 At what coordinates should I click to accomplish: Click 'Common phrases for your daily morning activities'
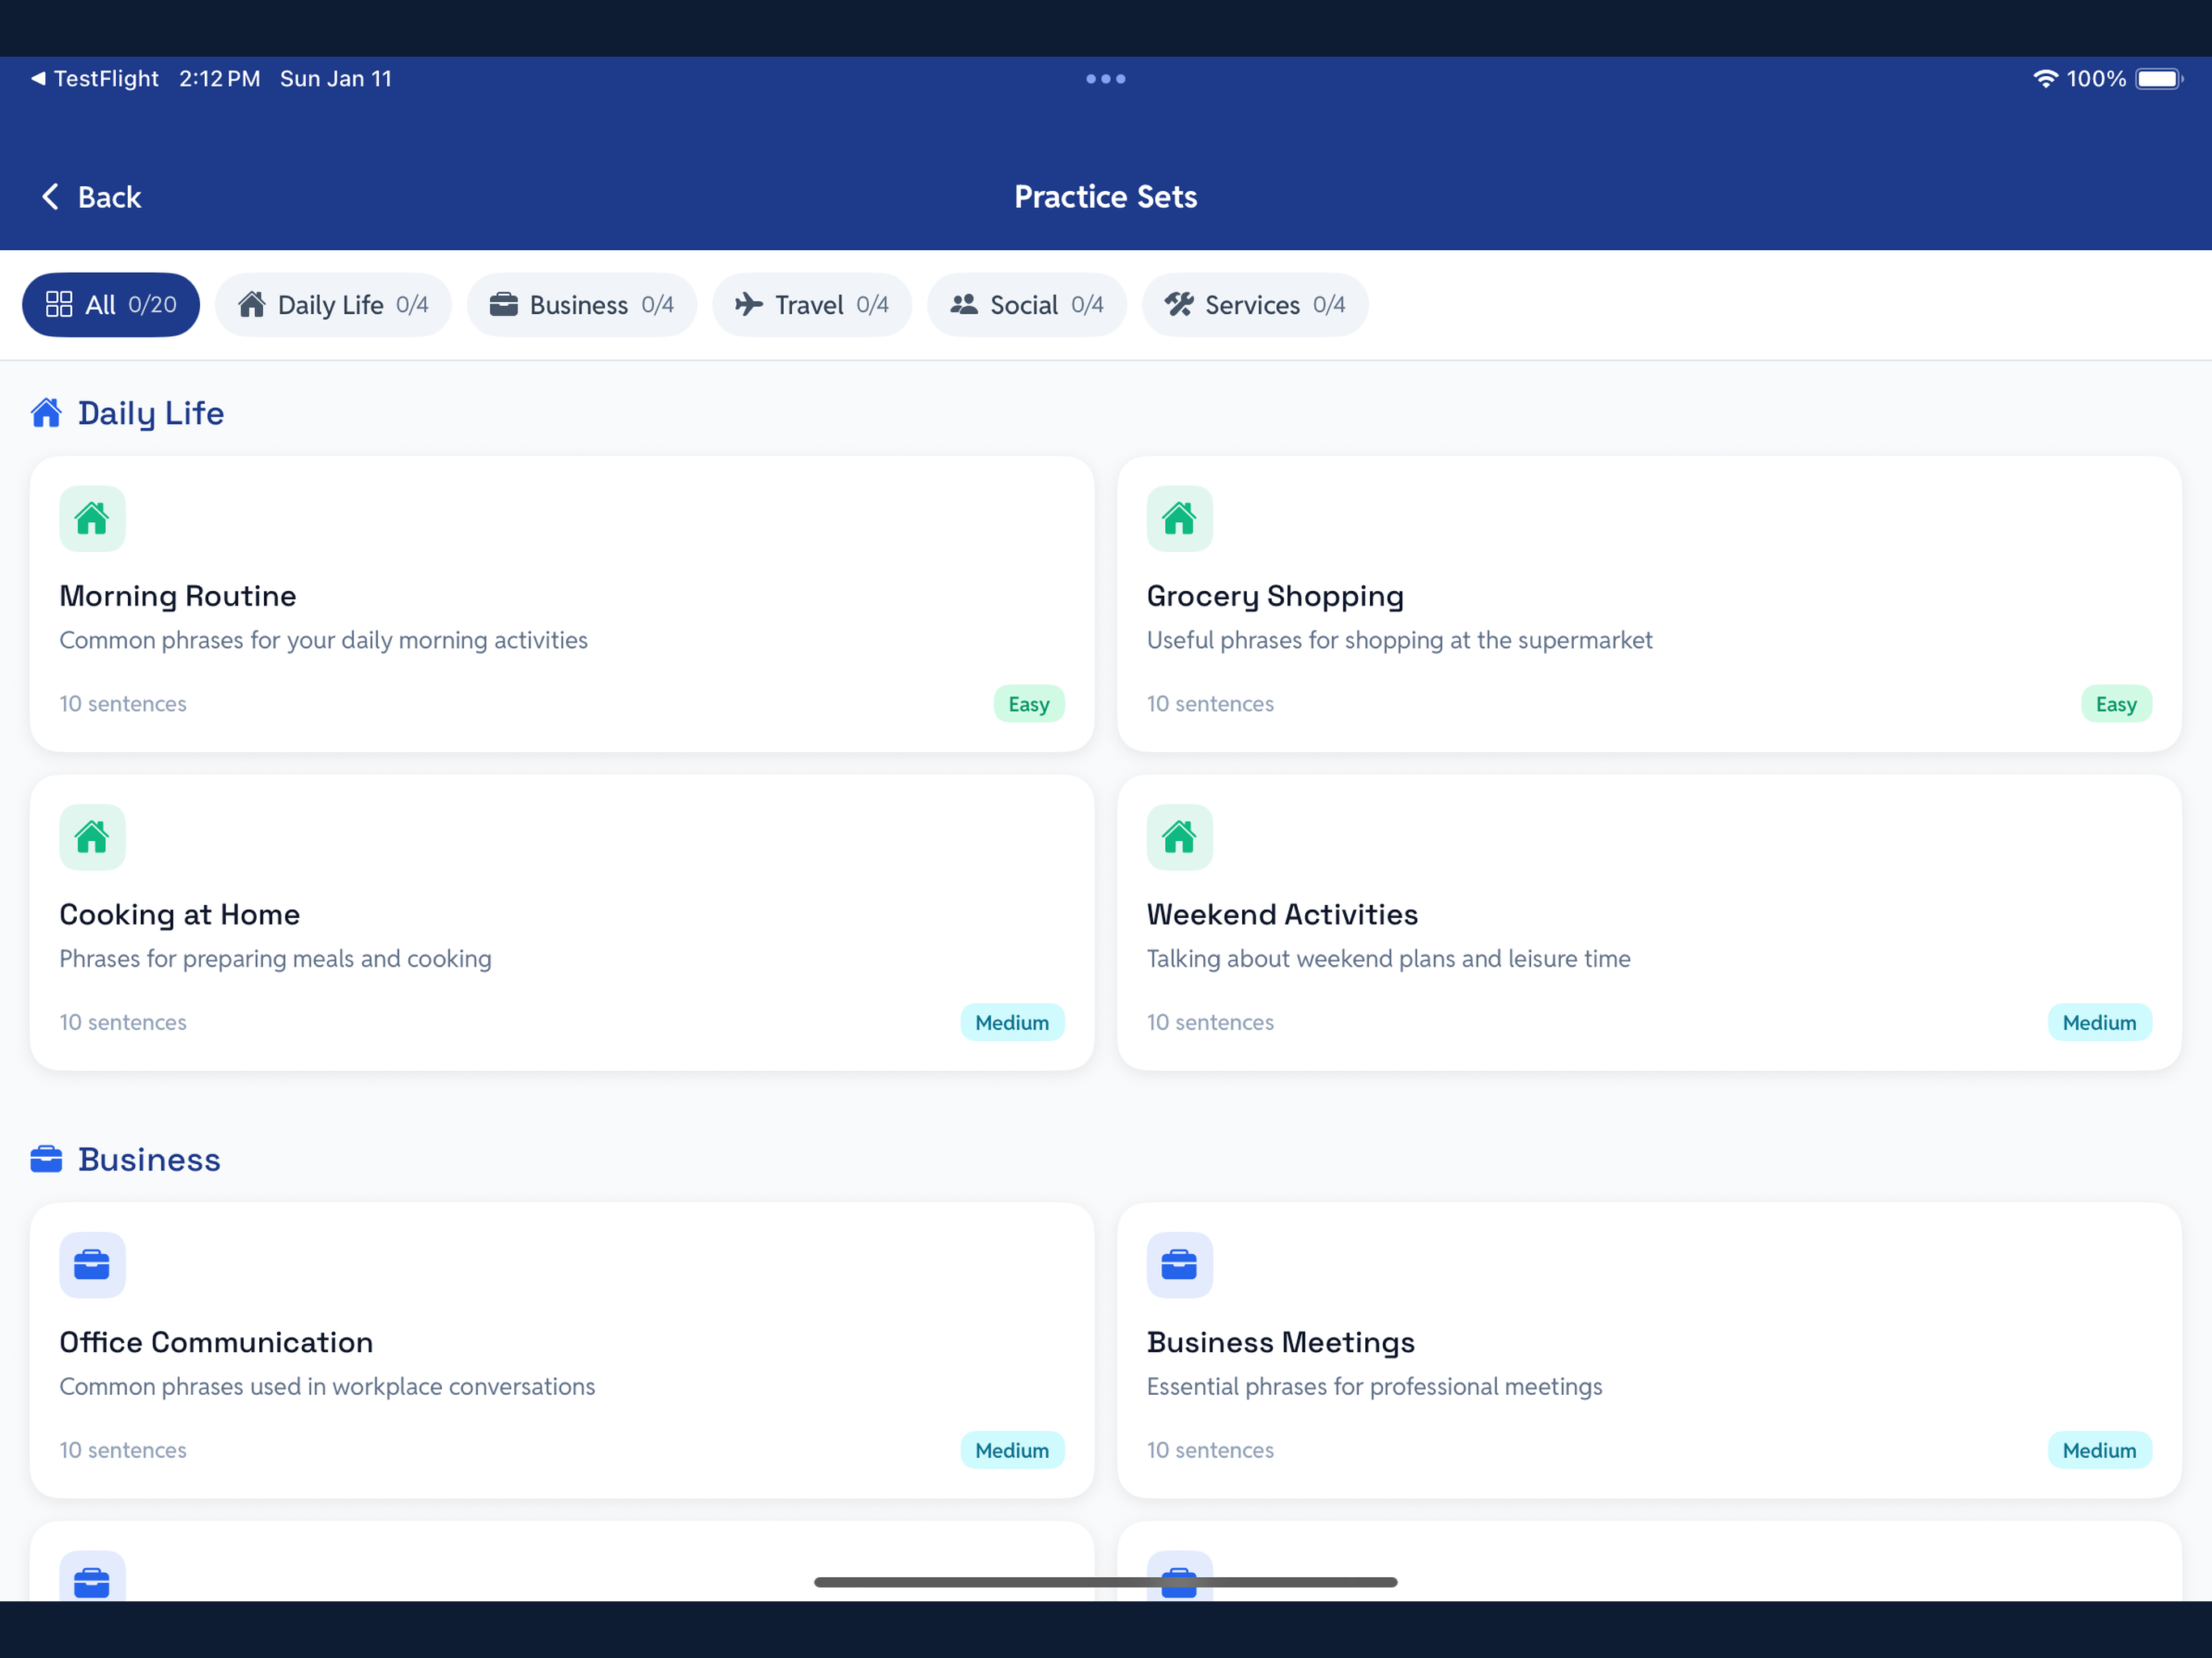pos(323,640)
